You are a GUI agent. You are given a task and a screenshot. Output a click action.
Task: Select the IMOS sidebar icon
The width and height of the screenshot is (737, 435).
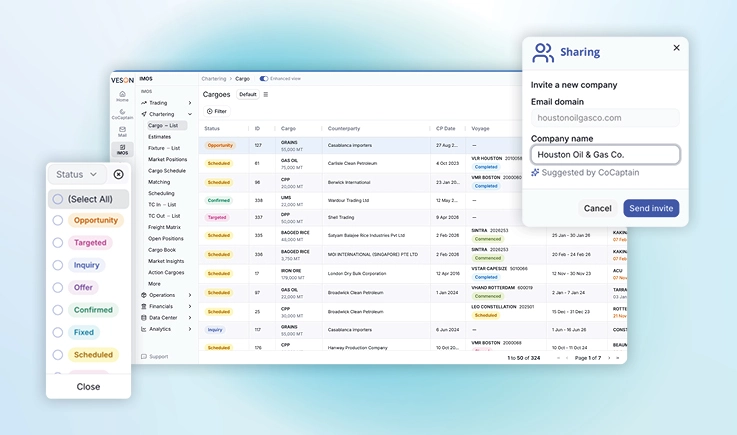122,150
